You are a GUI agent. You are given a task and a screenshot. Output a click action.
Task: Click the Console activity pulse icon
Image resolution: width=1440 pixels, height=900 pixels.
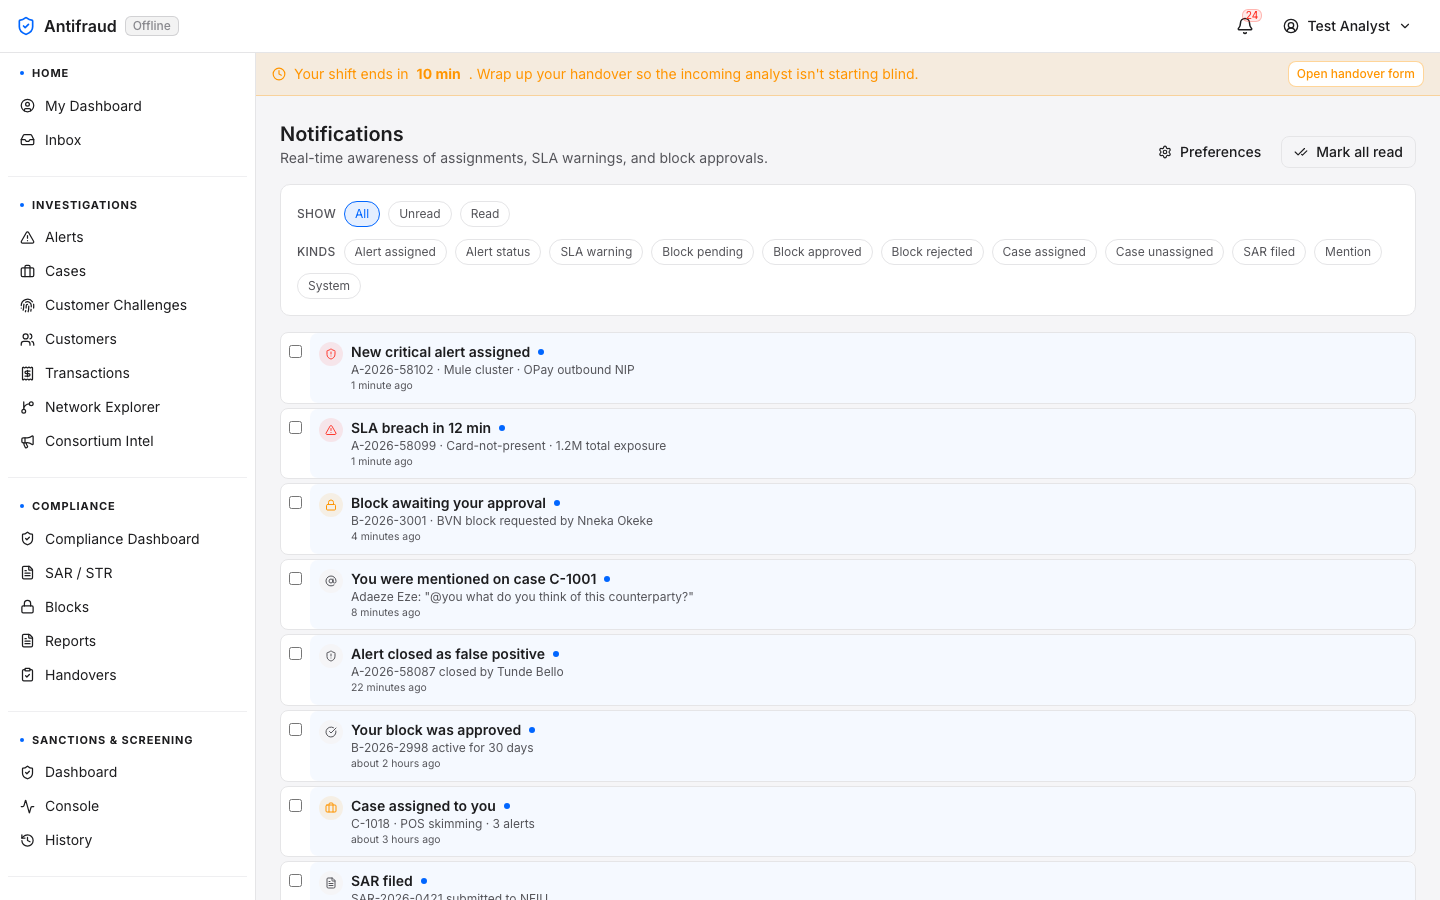click(28, 806)
